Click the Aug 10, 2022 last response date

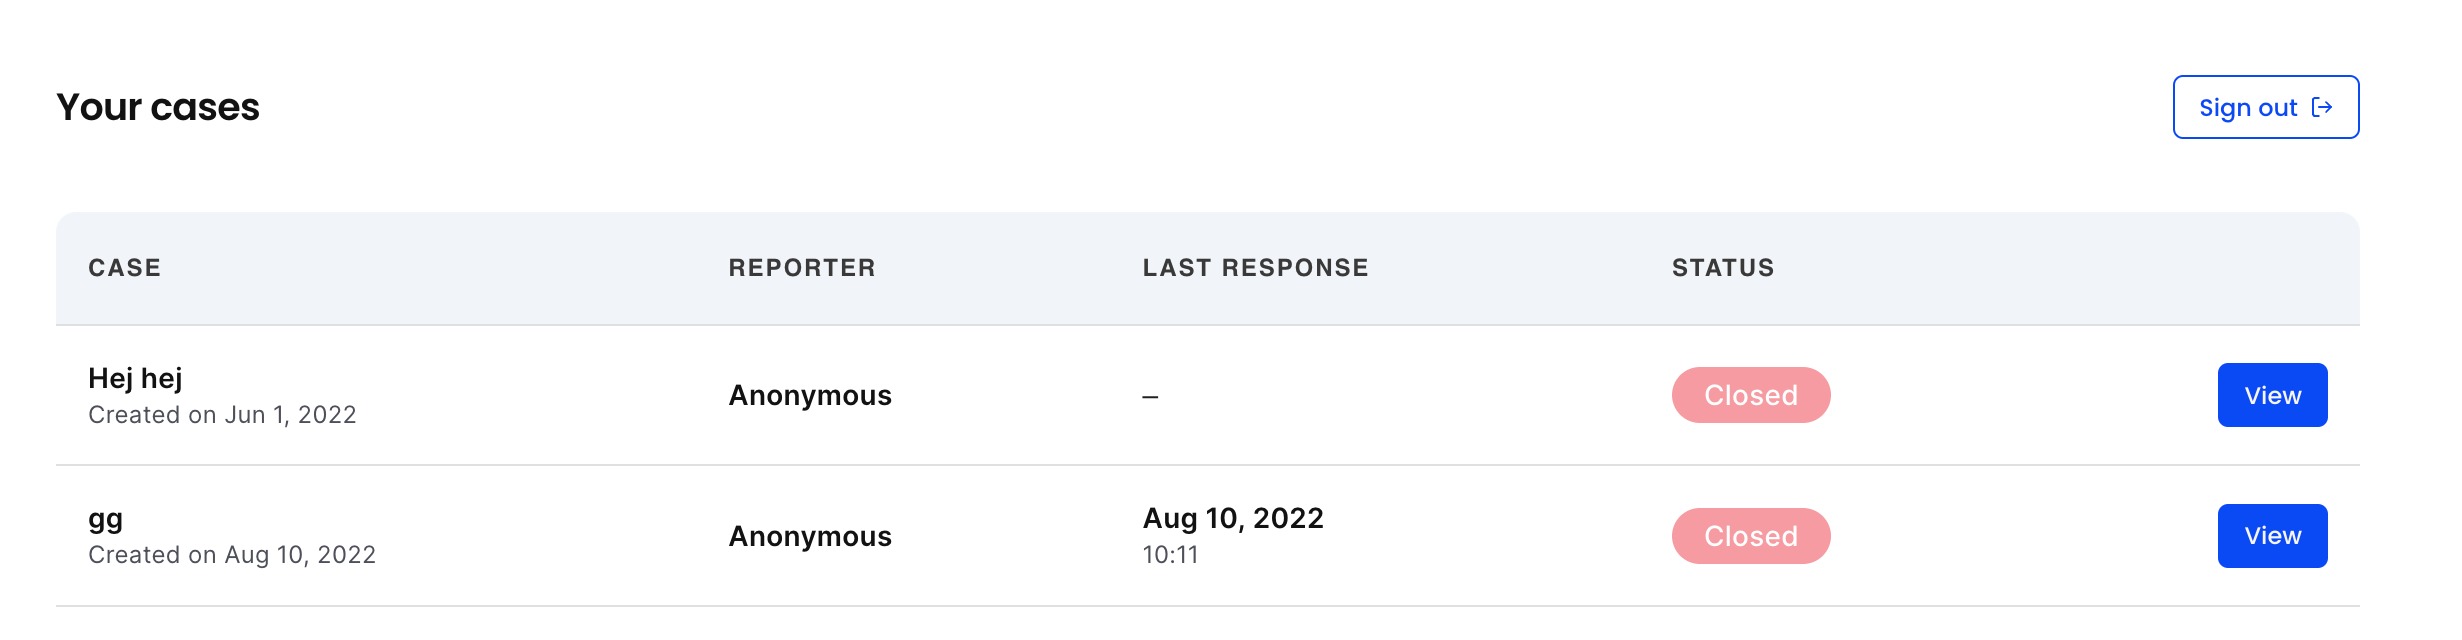click(1233, 518)
